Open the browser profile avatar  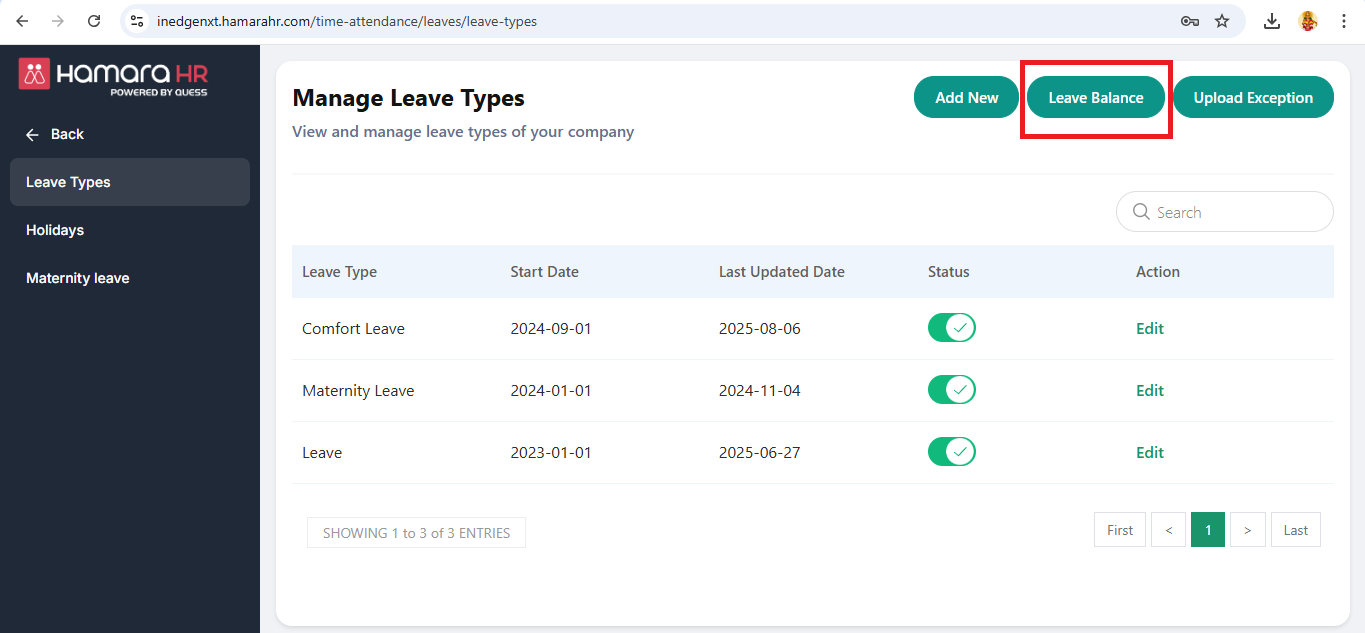pos(1308,21)
